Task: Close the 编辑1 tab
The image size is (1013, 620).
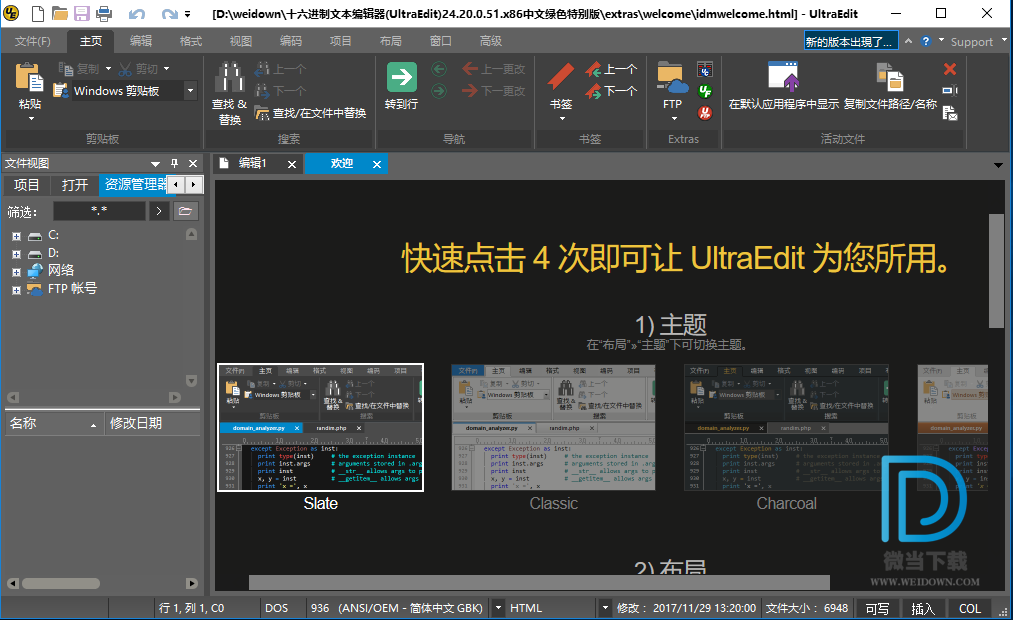Action: tap(292, 165)
